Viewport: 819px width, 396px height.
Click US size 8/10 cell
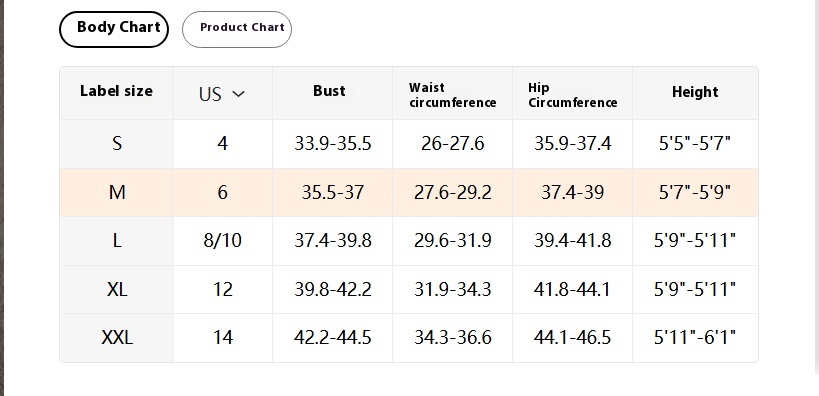(223, 241)
